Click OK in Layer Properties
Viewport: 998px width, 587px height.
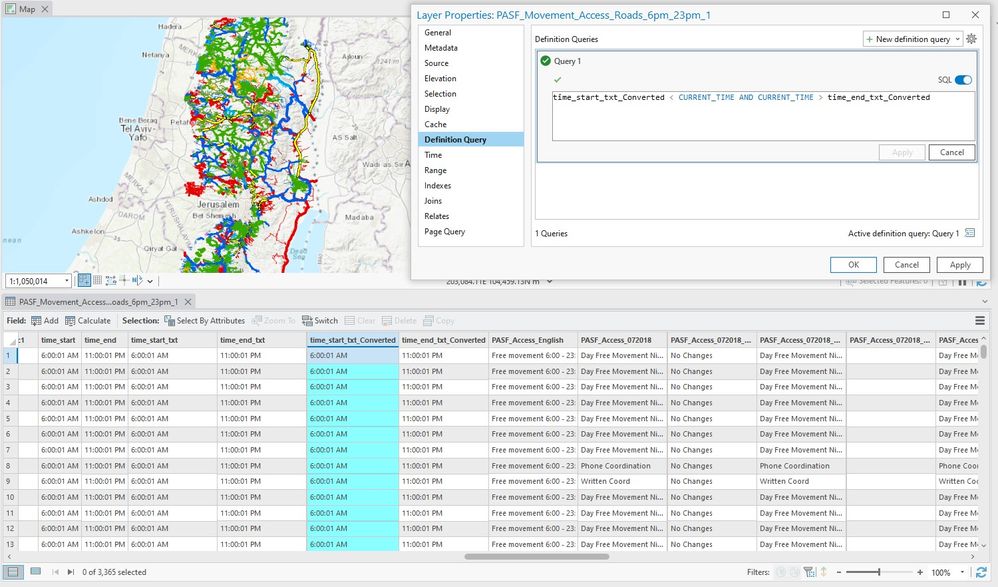click(853, 265)
